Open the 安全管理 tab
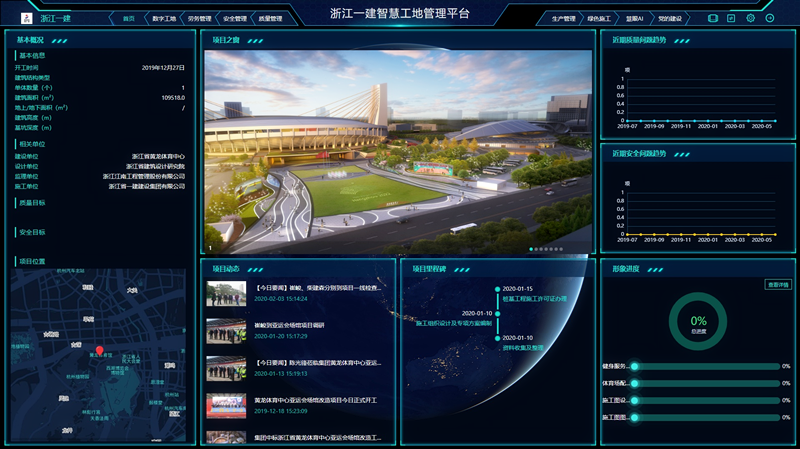The width and height of the screenshot is (800, 449). 235,18
